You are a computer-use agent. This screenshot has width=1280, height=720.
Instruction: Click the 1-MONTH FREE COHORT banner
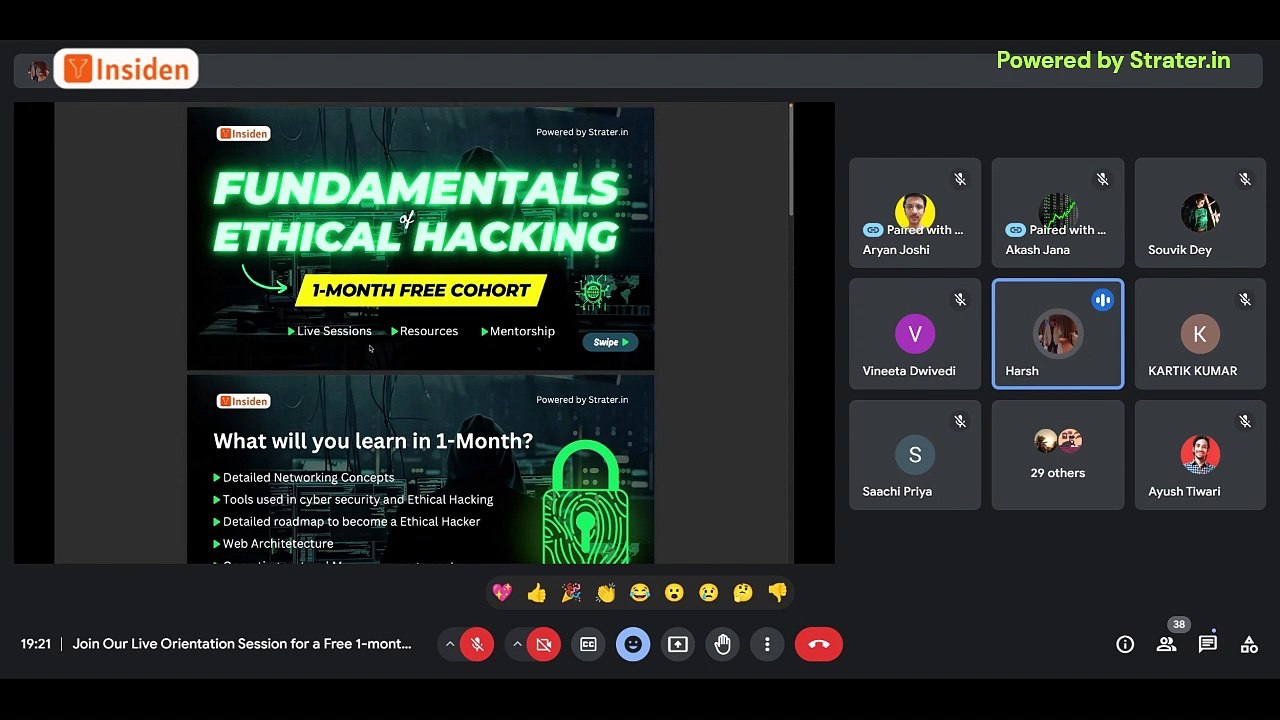pos(421,291)
